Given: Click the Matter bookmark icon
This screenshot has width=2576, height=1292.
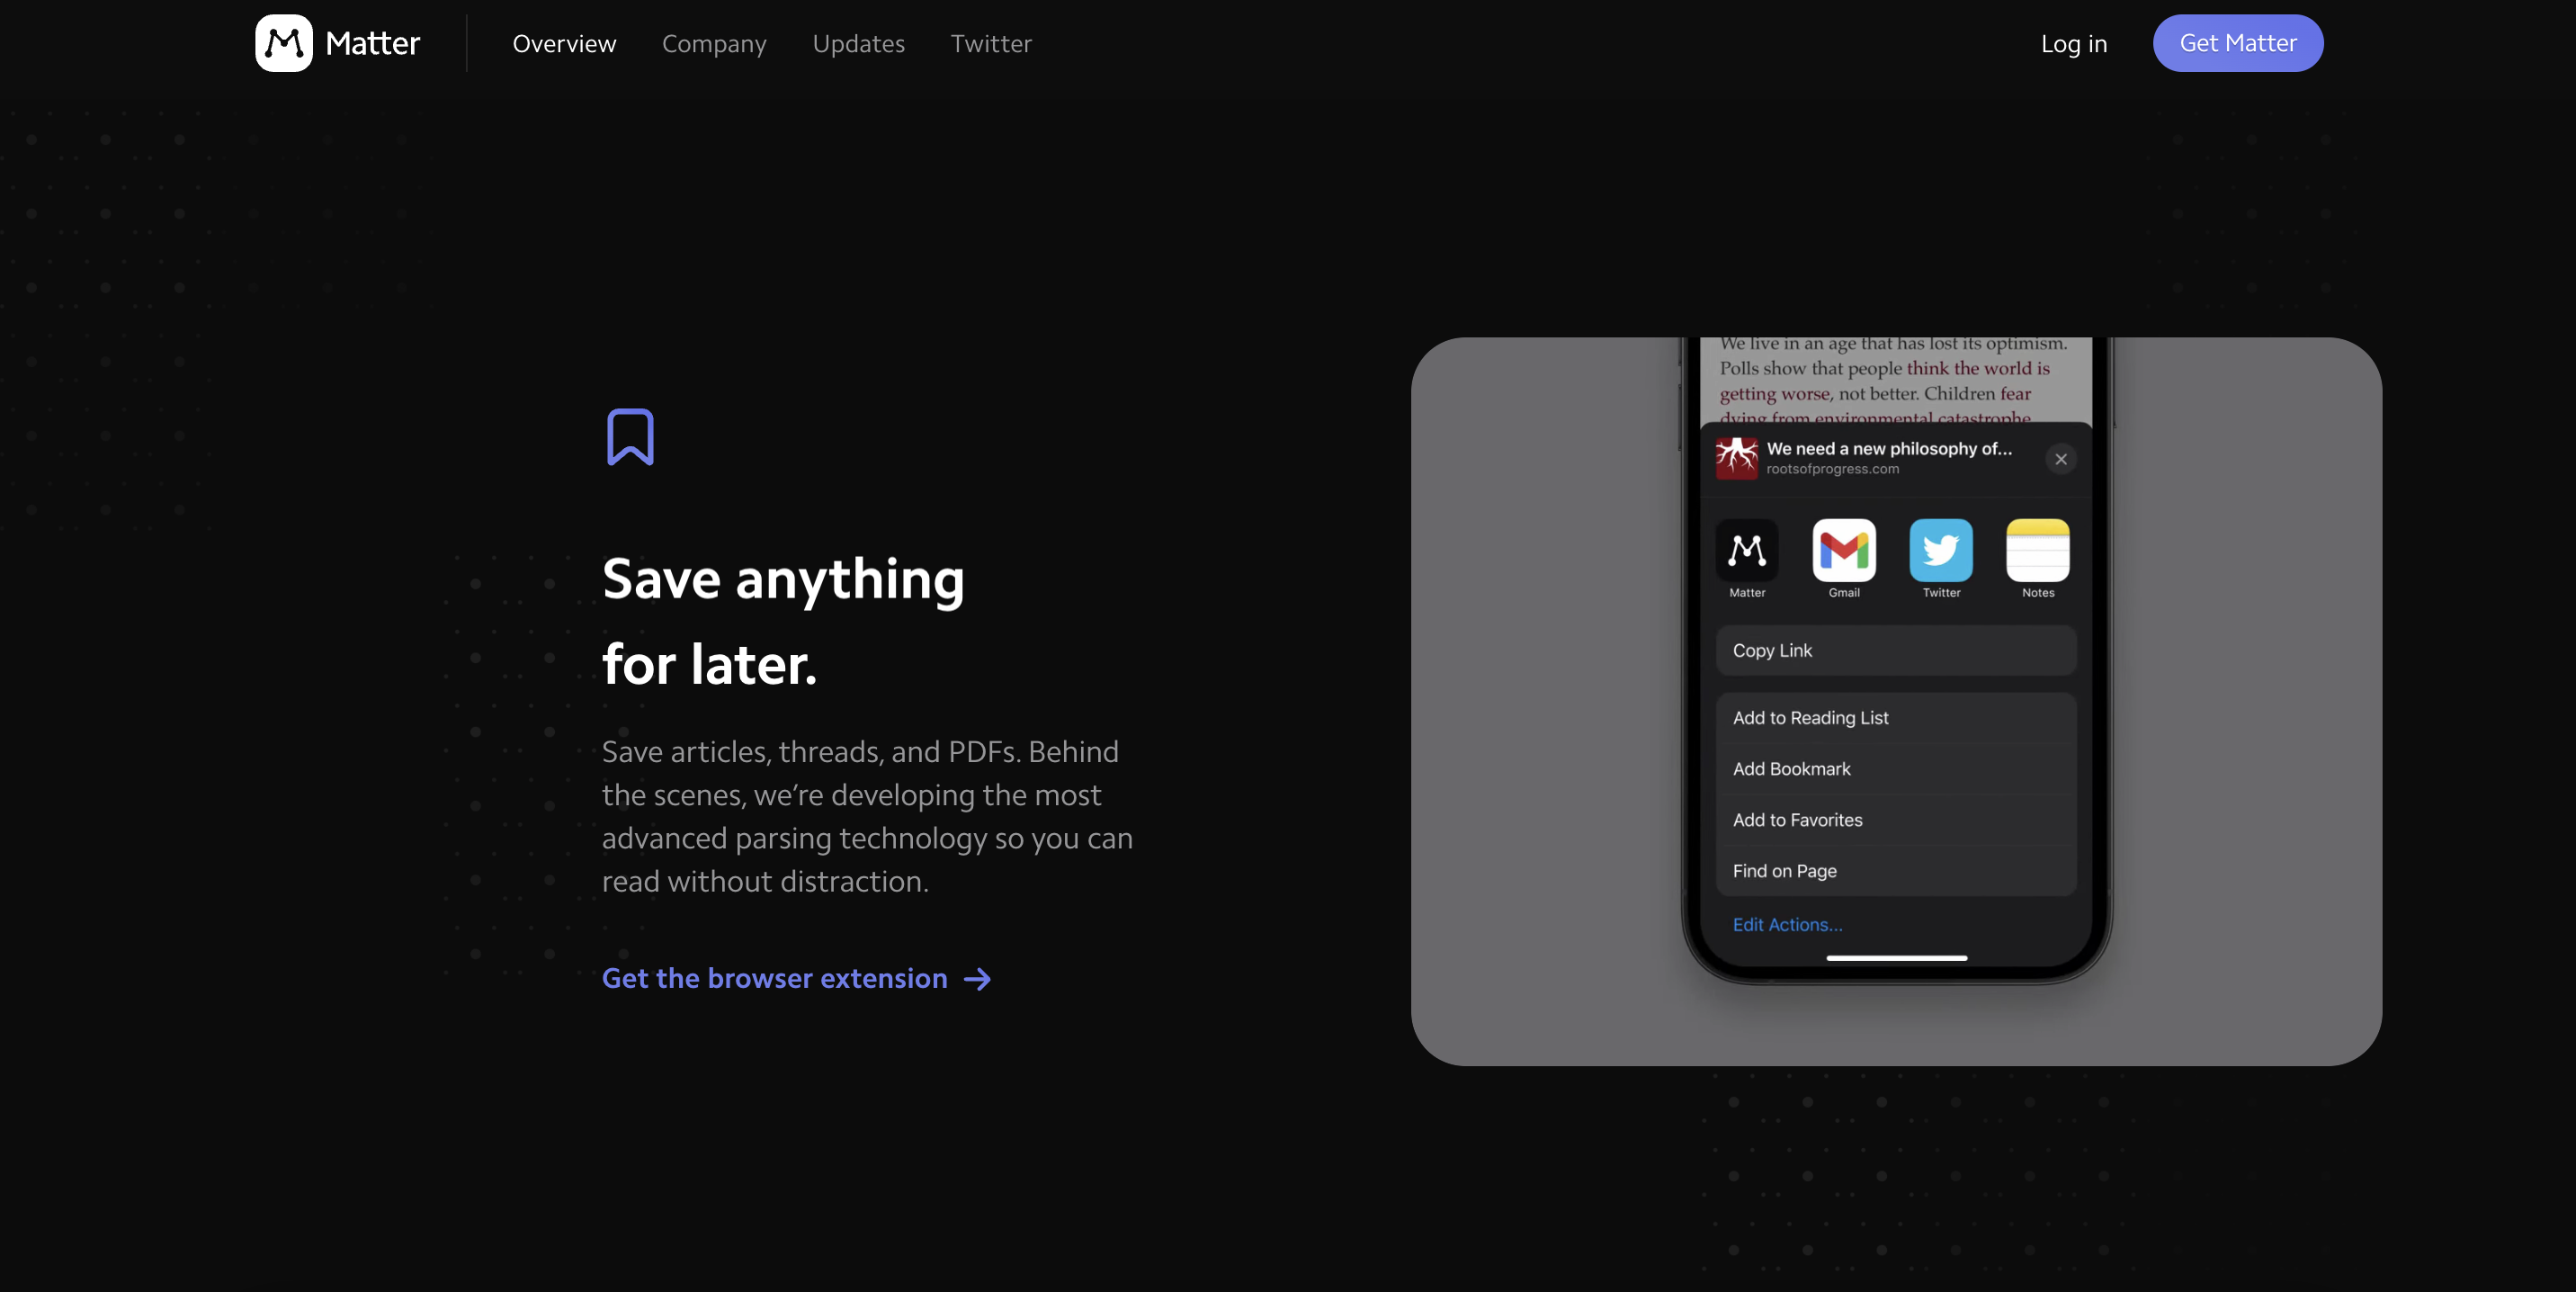Looking at the screenshot, I should click(x=631, y=435).
